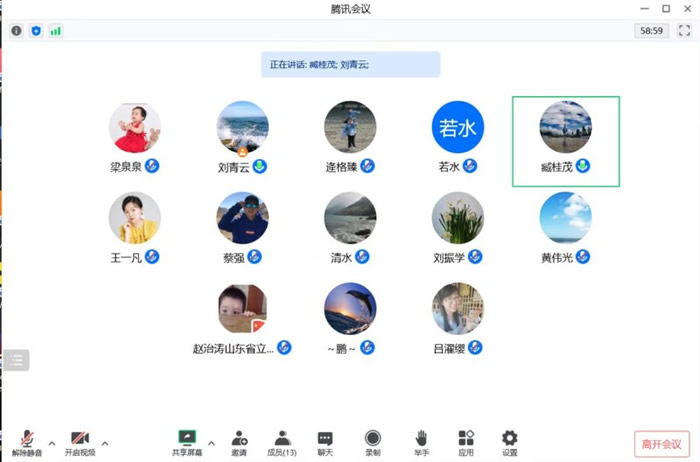Check the green network signal icon
Viewport: 700px width, 462px height.
pyautogui.click(x=55, y=31)
